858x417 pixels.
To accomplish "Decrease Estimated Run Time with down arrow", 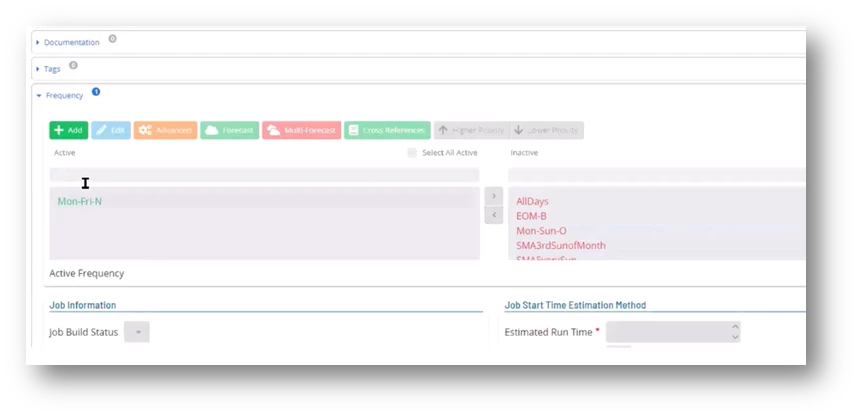I will 735,337.
